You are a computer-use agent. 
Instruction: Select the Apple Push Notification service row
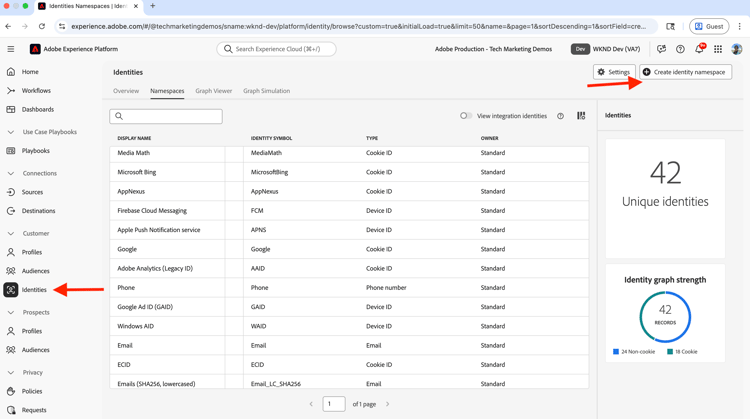(x=349, y=230)
